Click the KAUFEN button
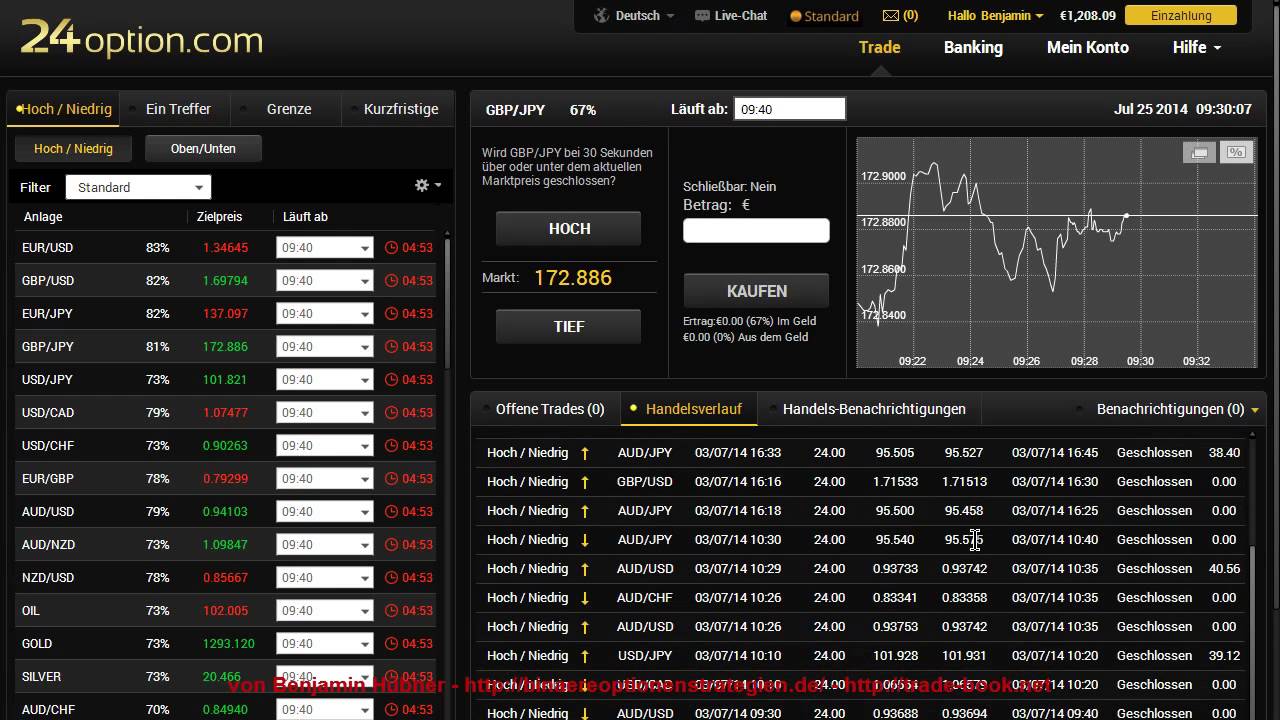The height and width of the screenshot is (720, 1280). (757, 291)
